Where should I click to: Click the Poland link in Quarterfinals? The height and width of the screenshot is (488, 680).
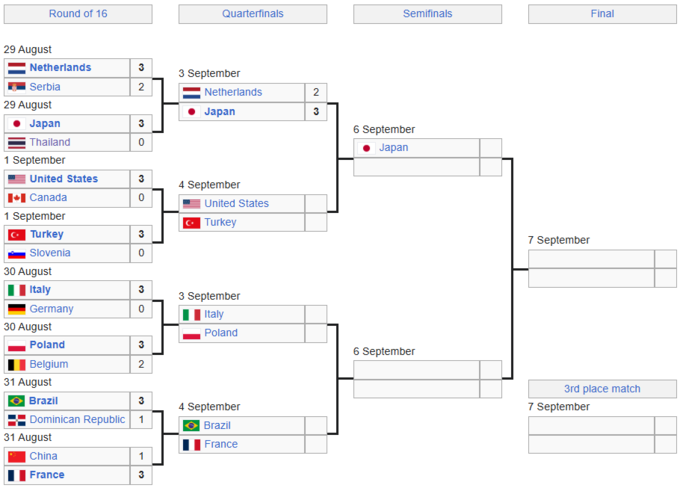click(x=221, y=333)
